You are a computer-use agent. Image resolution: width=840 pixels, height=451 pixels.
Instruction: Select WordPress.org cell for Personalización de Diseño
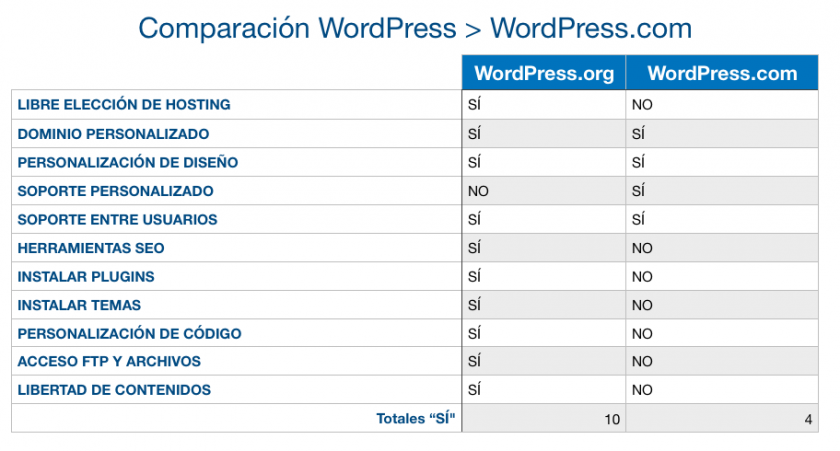544,162
